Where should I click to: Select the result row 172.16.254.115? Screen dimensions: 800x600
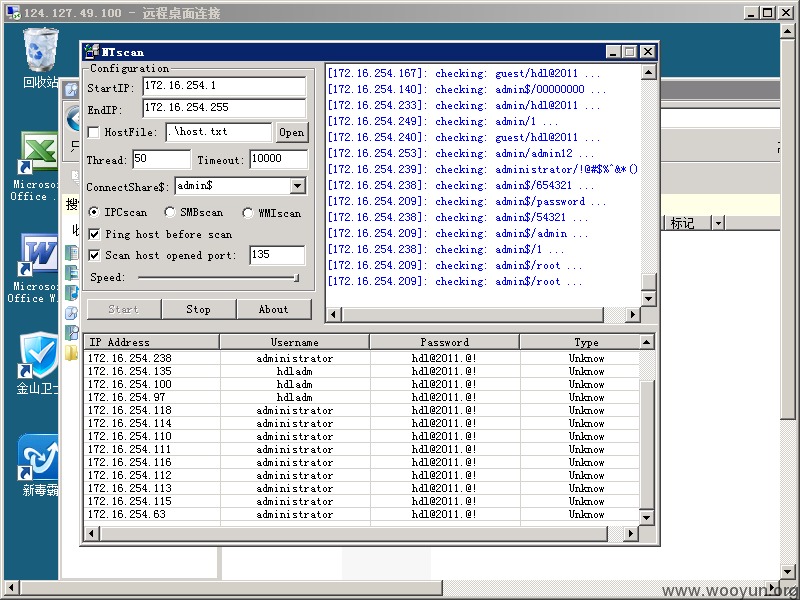click(362, 501)
